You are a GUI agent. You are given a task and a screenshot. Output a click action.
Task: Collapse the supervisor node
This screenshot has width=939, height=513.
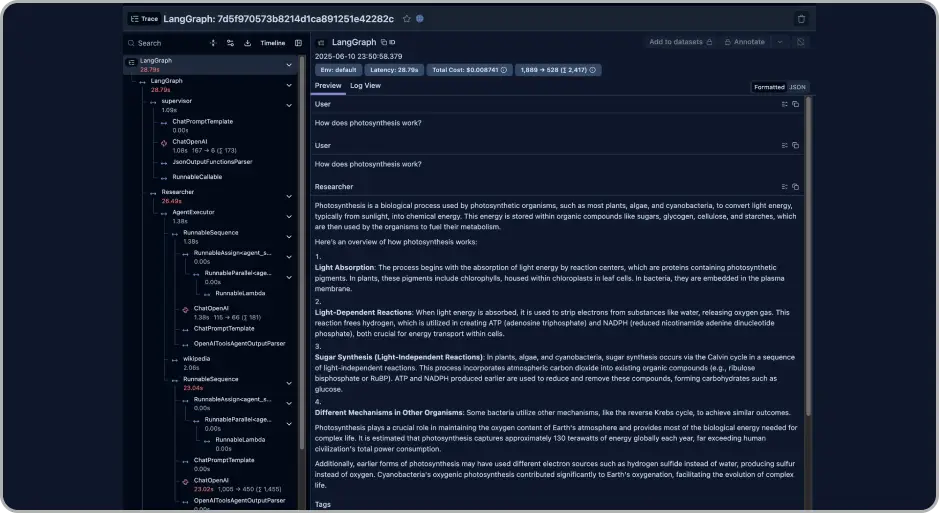point(289,105)
